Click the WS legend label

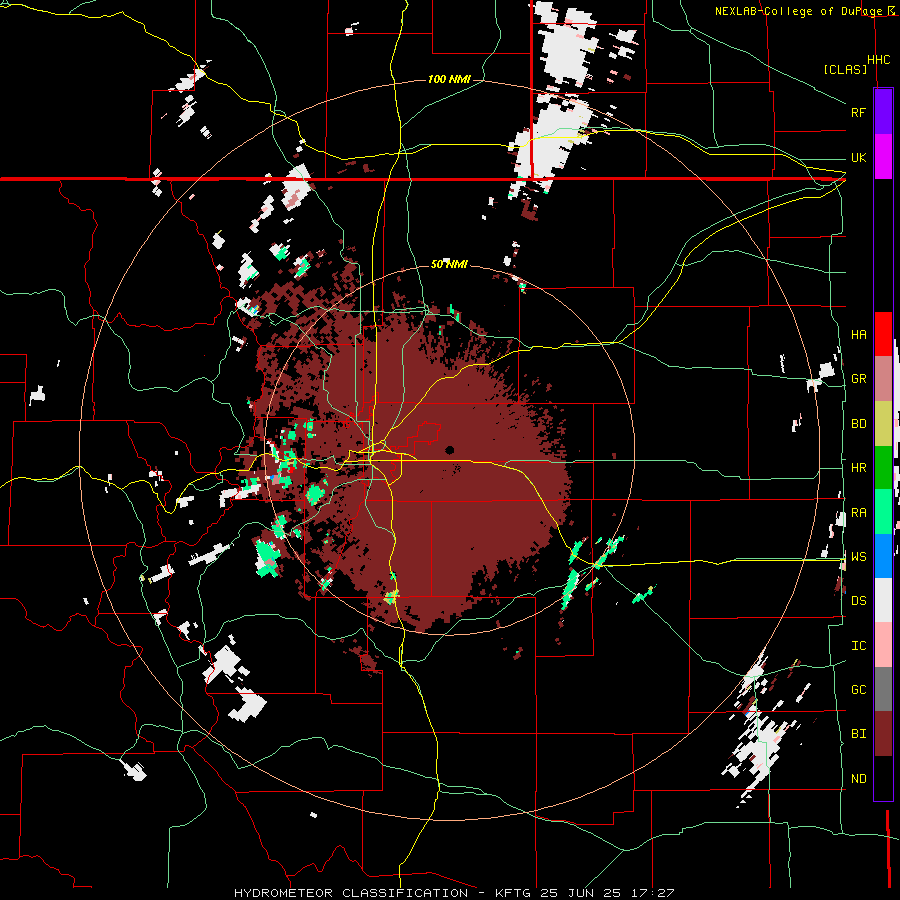pos(858,557)
